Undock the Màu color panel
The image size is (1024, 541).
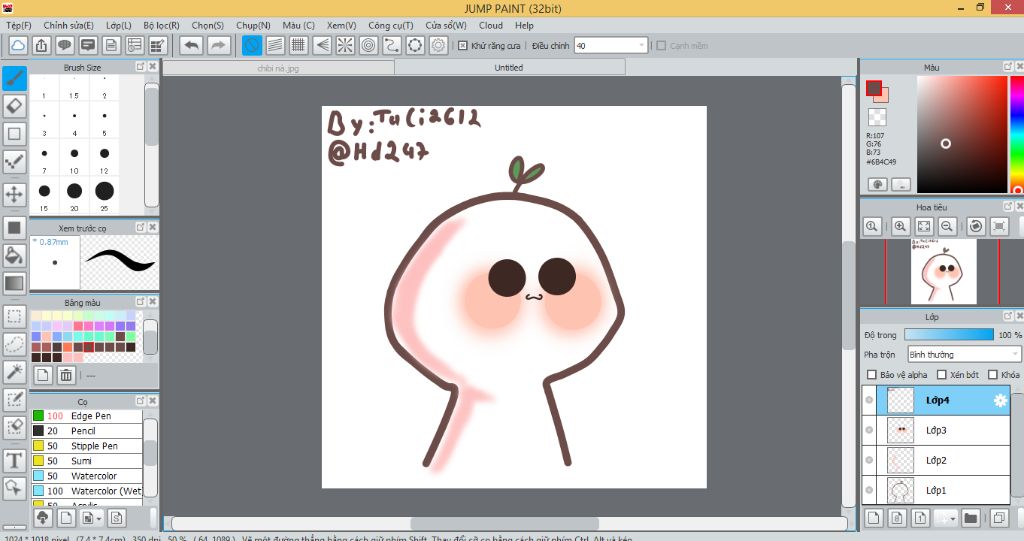pos(1008,67)
